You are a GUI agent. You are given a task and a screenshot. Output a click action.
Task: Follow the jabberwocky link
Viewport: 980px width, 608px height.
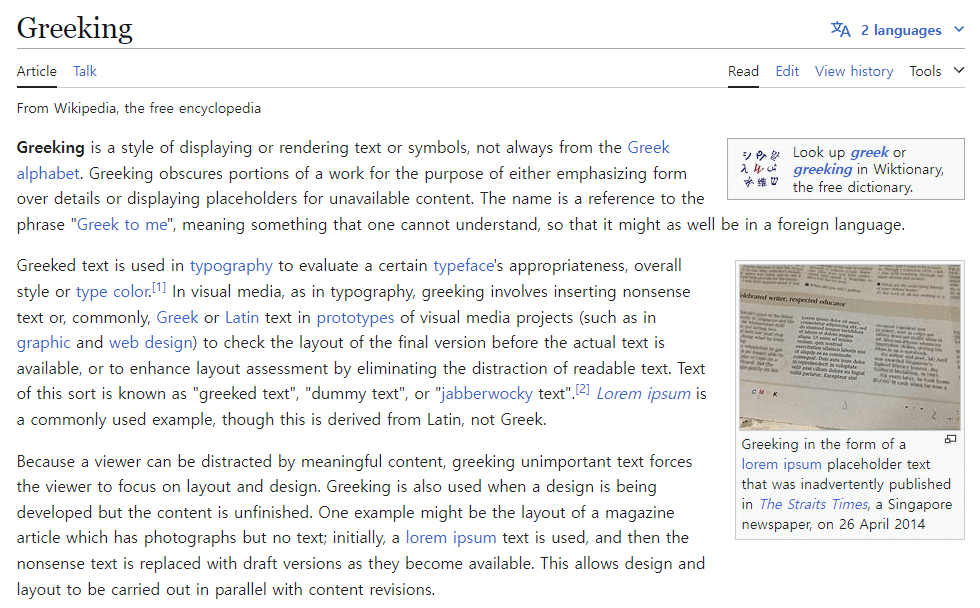point(487,394)
